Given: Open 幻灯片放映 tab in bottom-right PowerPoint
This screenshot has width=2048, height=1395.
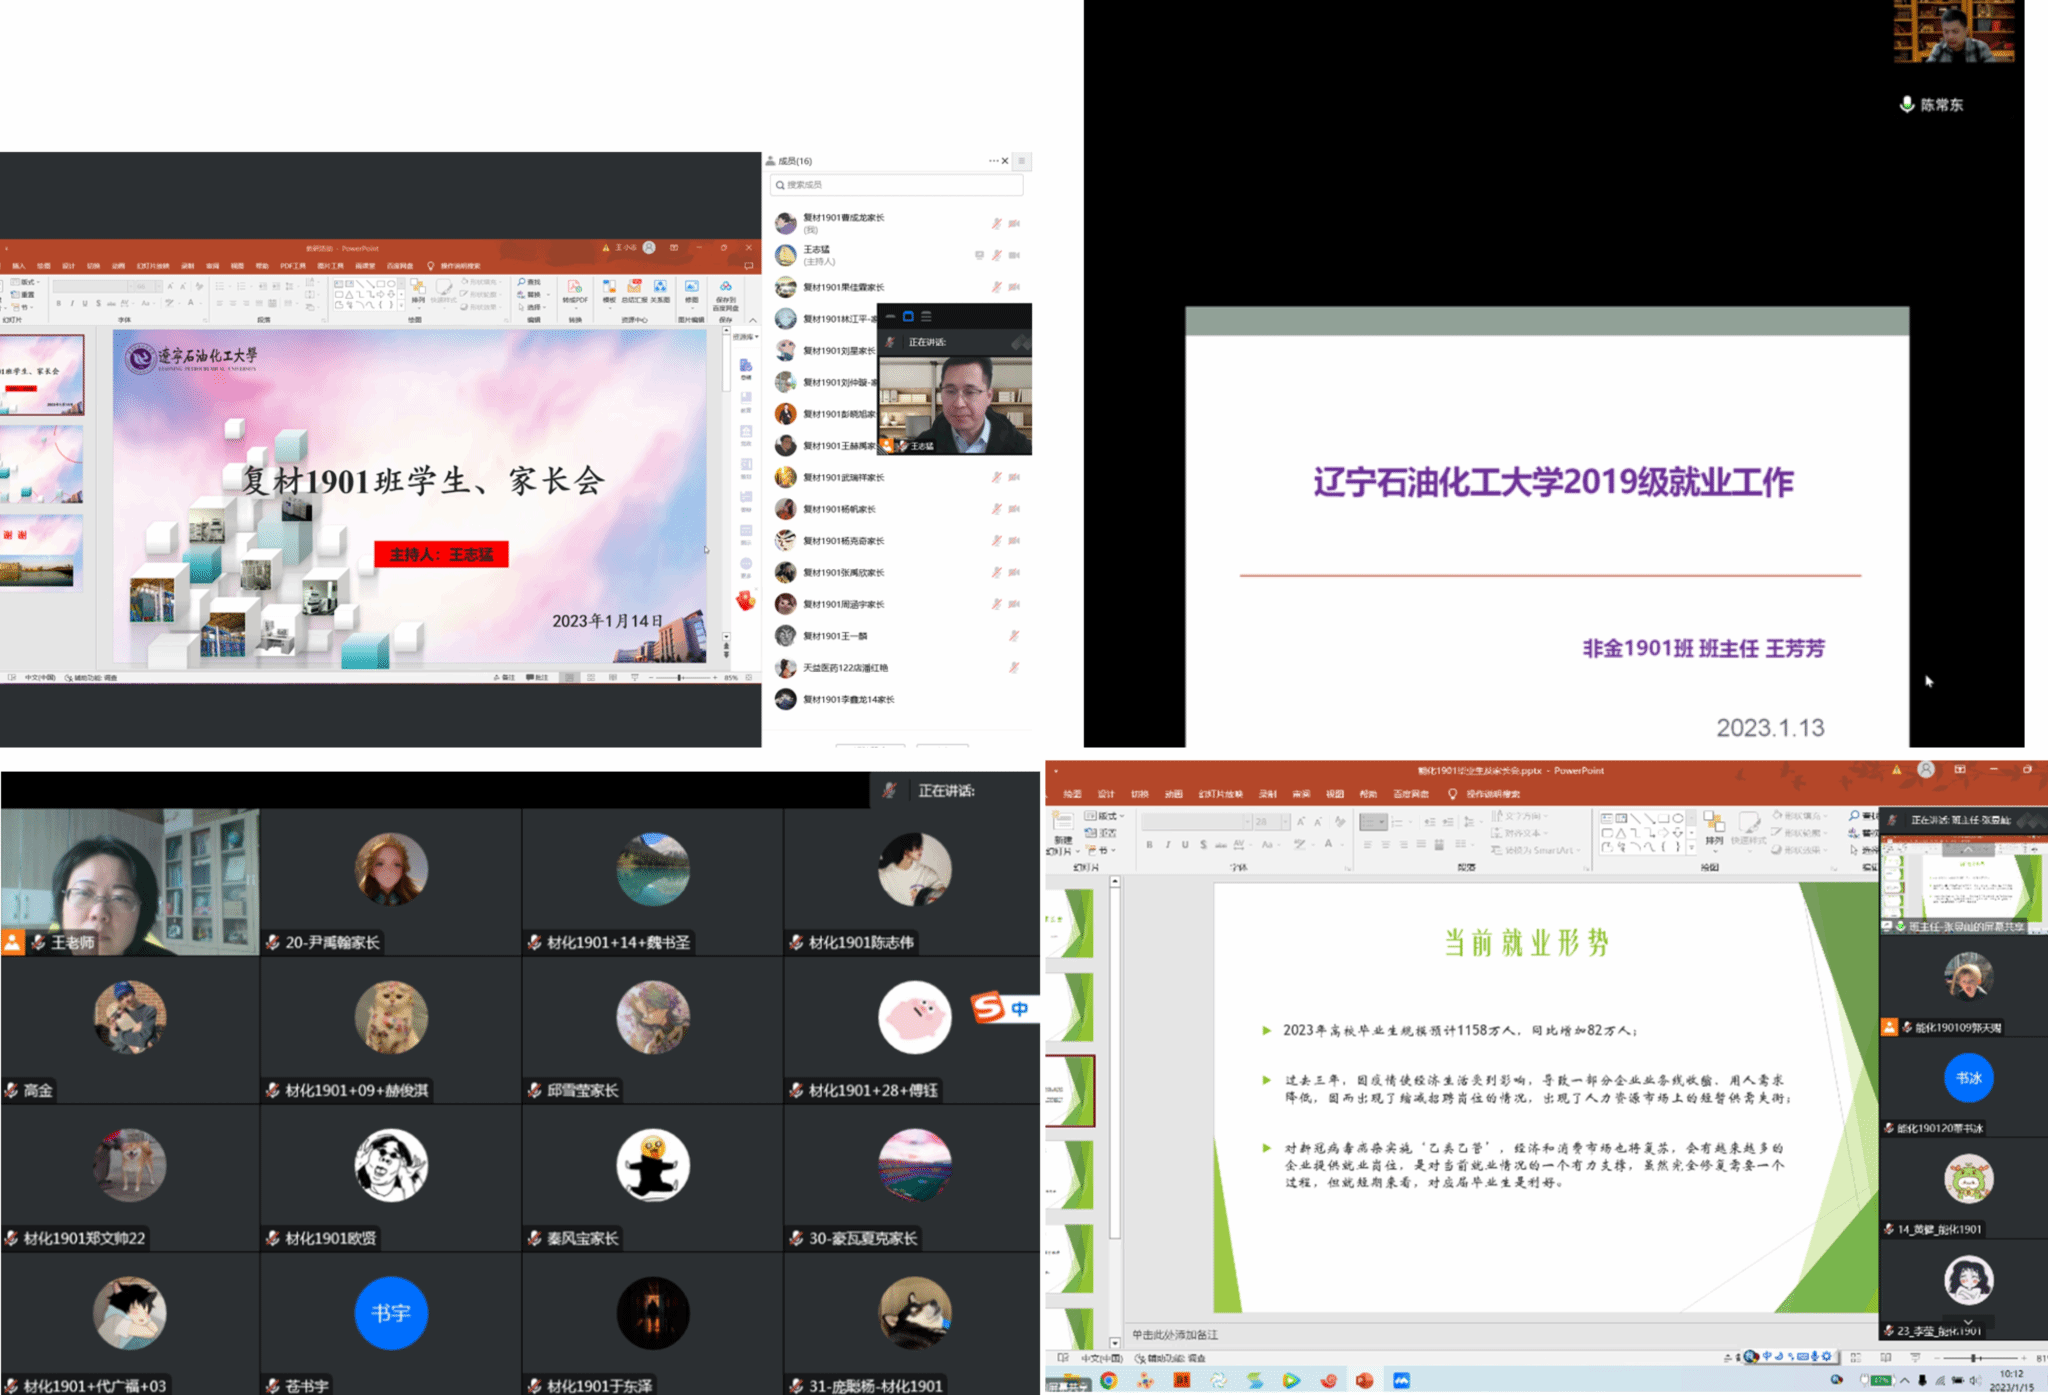Looking at the screenshot, I should pos(1220,794).
